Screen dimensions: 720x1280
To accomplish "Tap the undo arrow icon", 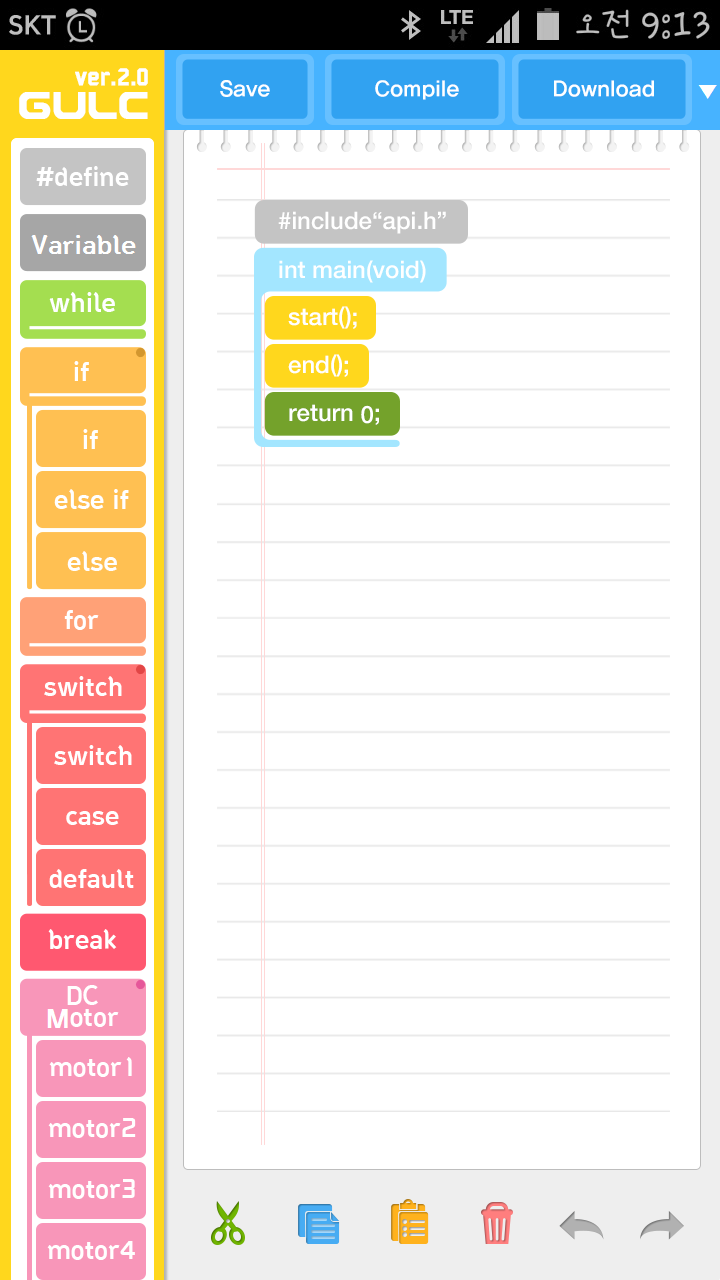I will click(x=581, y=1225).
